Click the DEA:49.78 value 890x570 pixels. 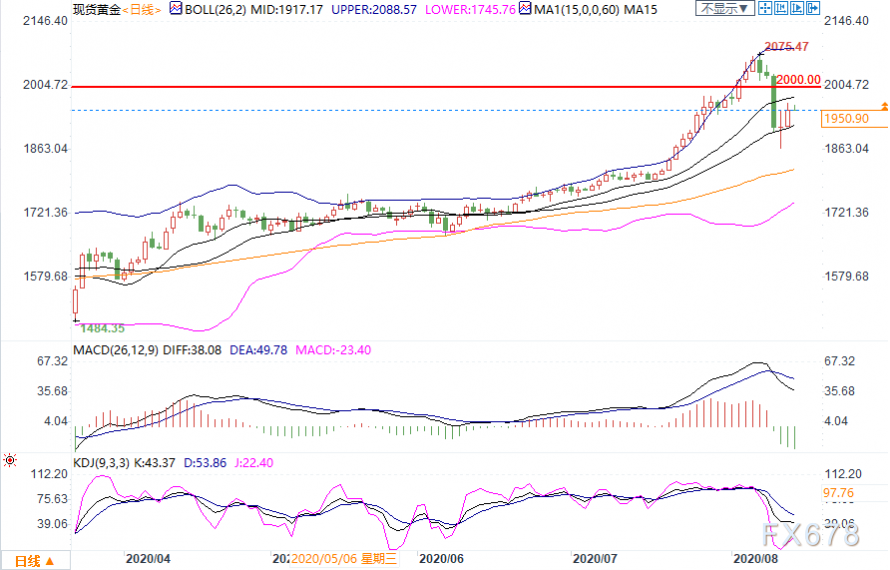[x=258, y=350]
